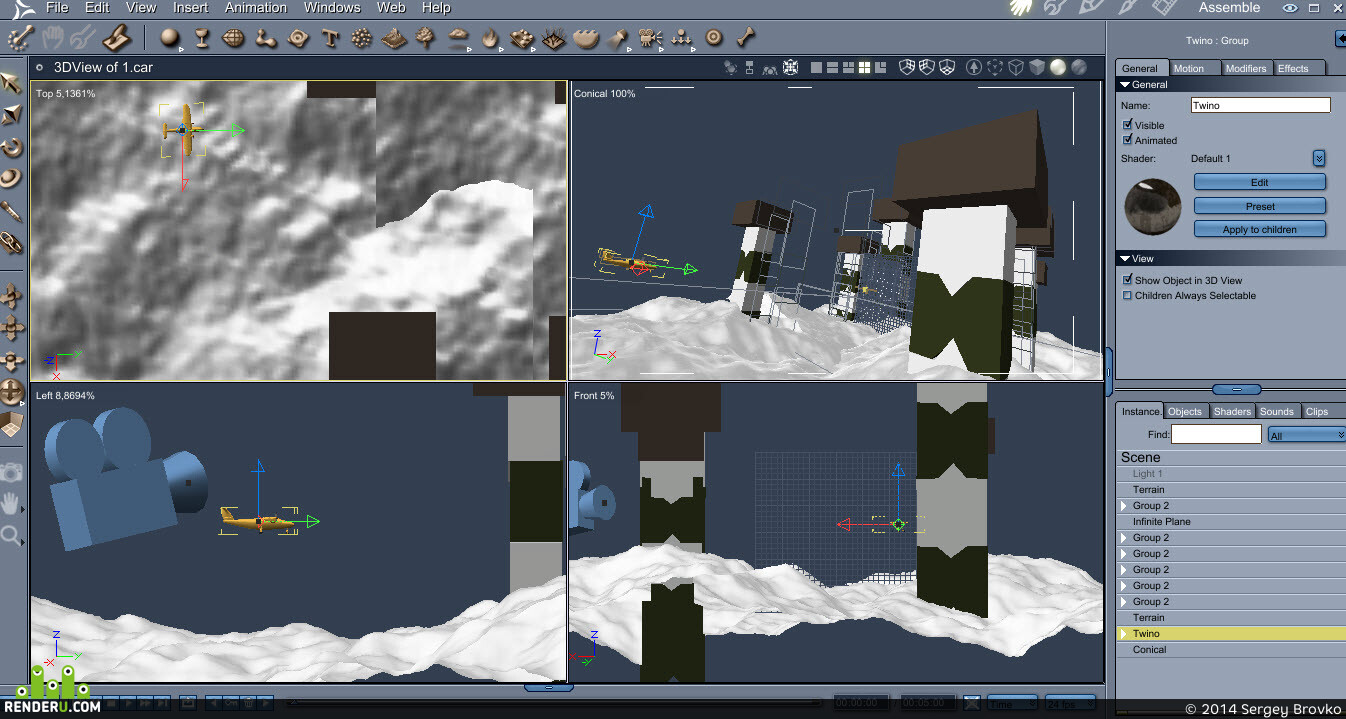Select the magnifier Zoom tool
The image size is (1346, 719).
pyautogui.click(x=11, y=536)
